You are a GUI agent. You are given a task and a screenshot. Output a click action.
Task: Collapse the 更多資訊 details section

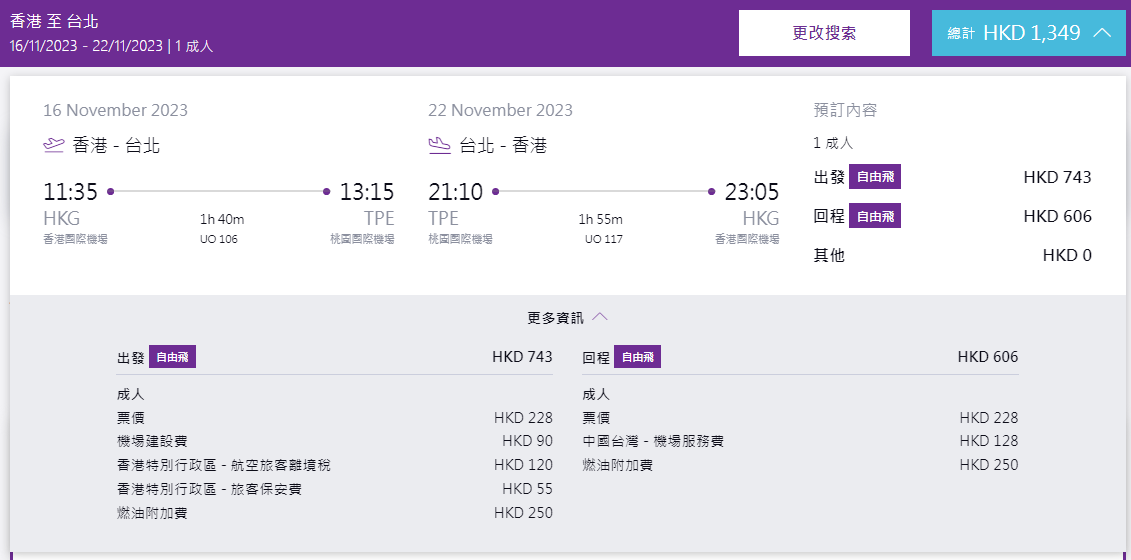coord(566,317)
